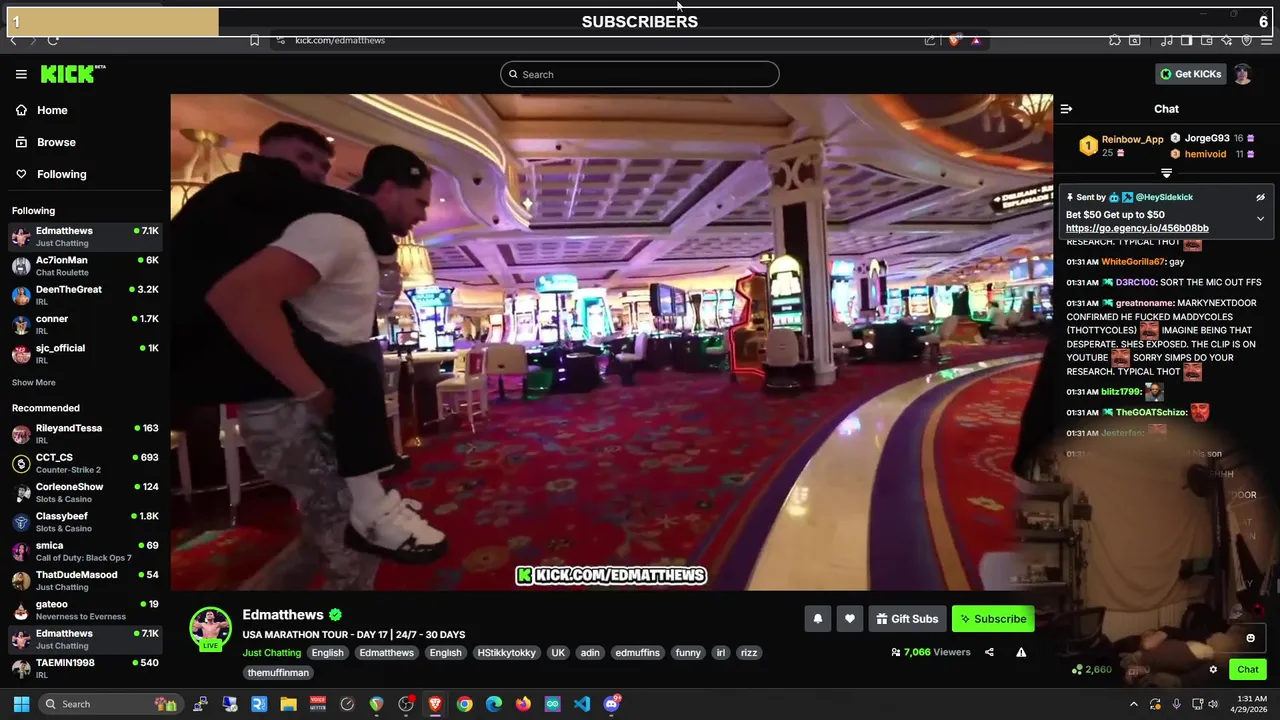Click Reinbow_App in gift leaderboard

click(1132, 139)
